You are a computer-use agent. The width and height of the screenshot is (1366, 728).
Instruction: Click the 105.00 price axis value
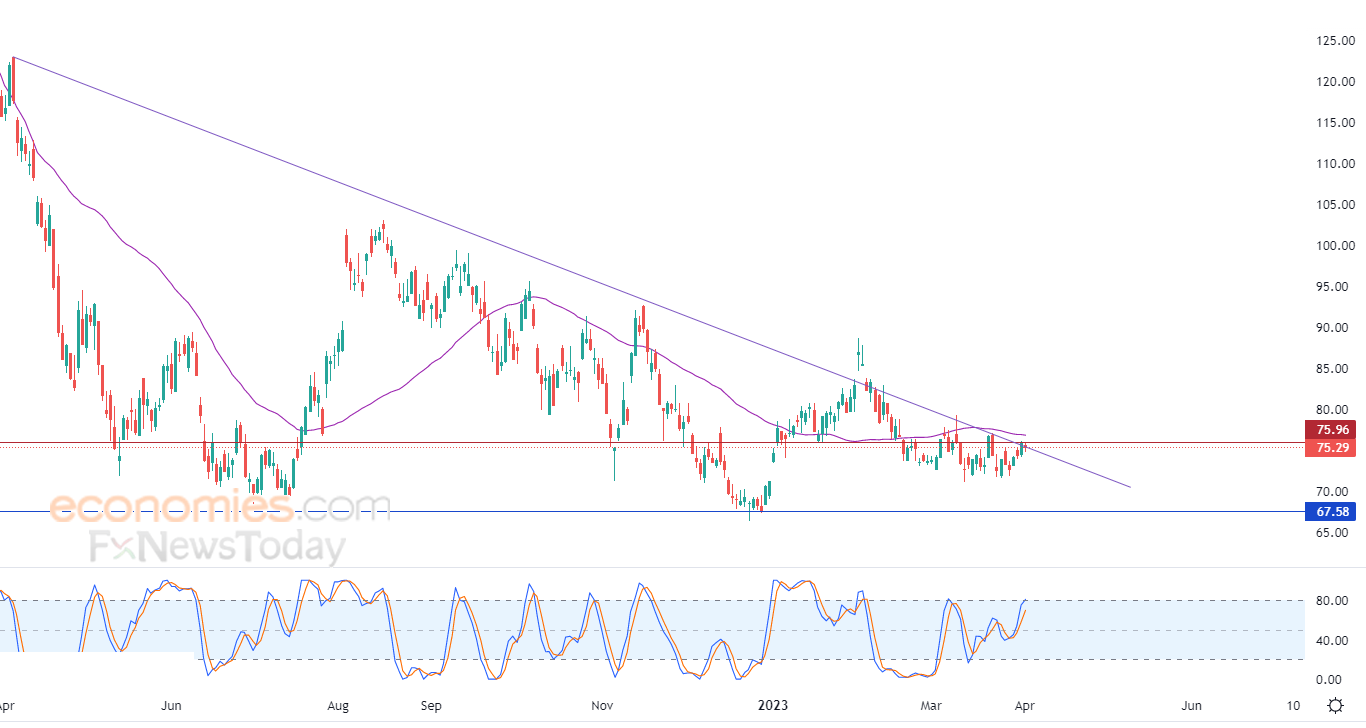click(1335, 205)
